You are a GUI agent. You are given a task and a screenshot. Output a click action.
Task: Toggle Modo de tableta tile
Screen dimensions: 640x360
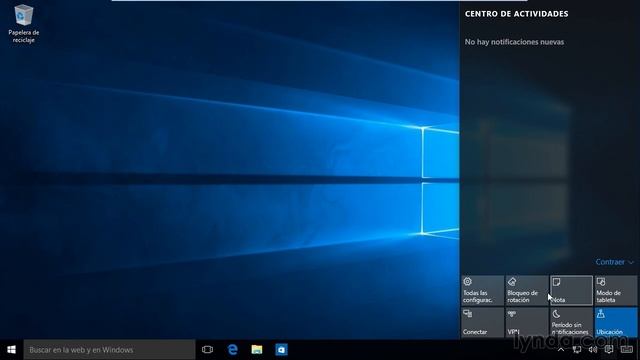coord(616,290)
